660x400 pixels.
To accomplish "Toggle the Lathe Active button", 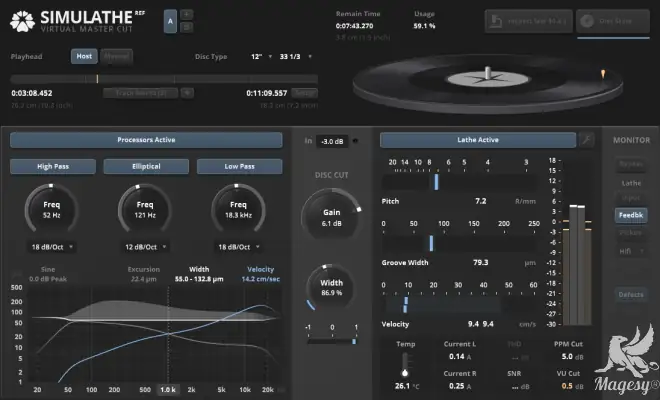I will click(478, 140).
